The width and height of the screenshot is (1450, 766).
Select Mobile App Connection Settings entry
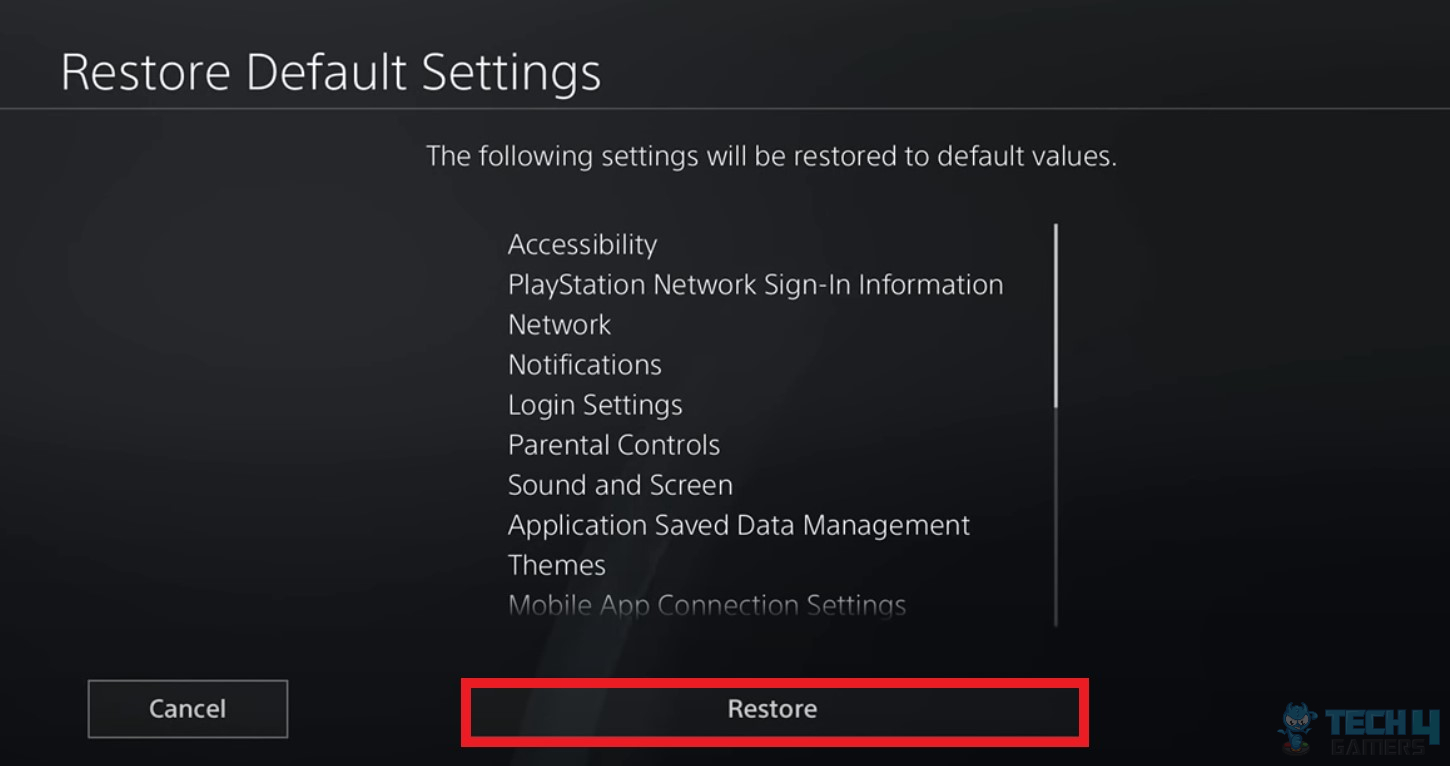[x=706, y=604]
